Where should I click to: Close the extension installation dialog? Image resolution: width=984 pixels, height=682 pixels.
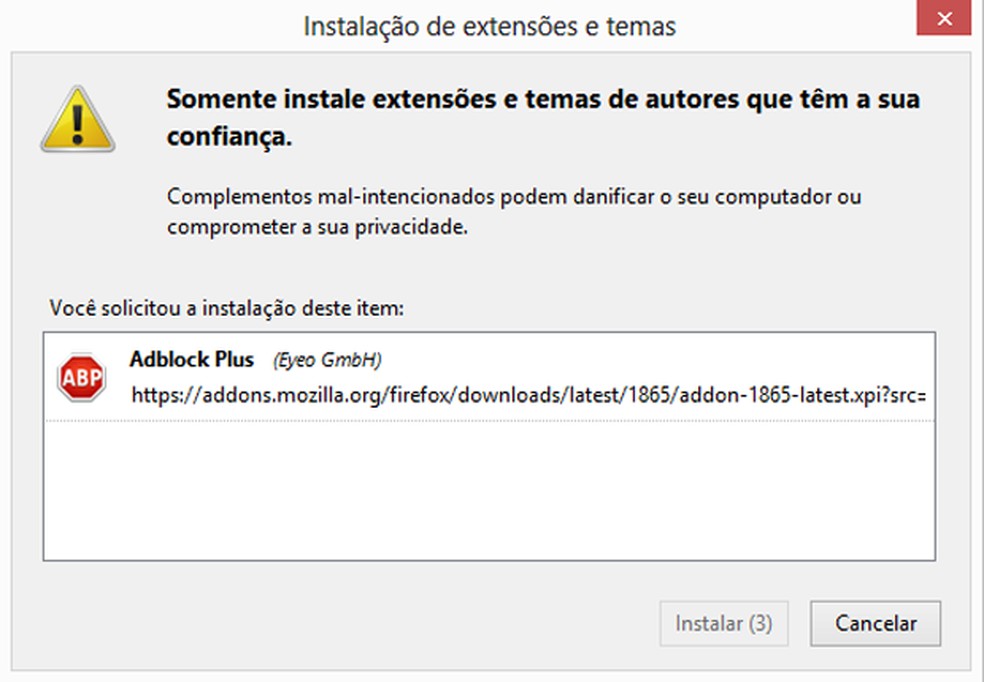(943, 18)
